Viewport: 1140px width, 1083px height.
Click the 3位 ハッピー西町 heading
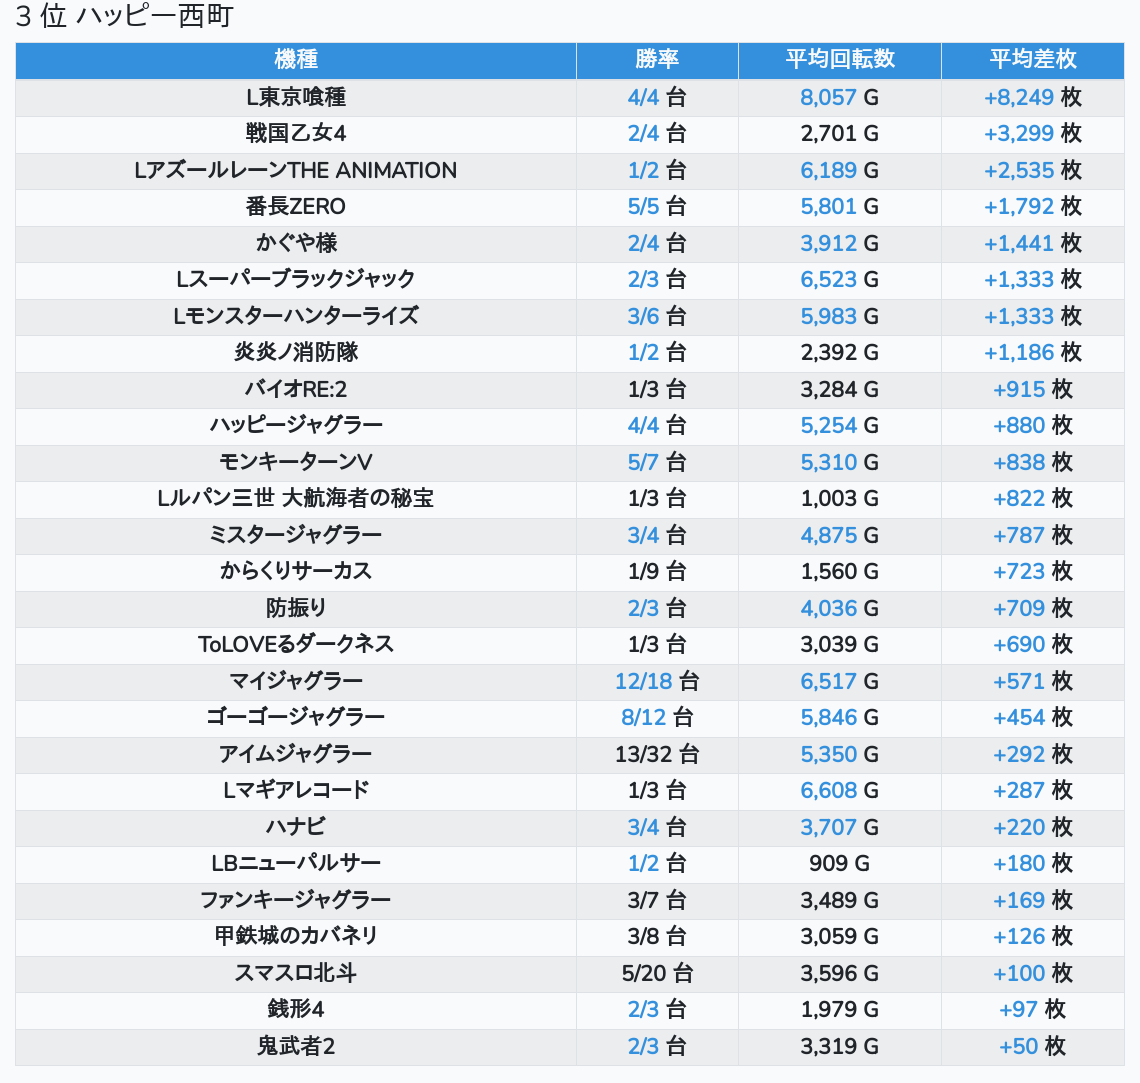point(124,16)
